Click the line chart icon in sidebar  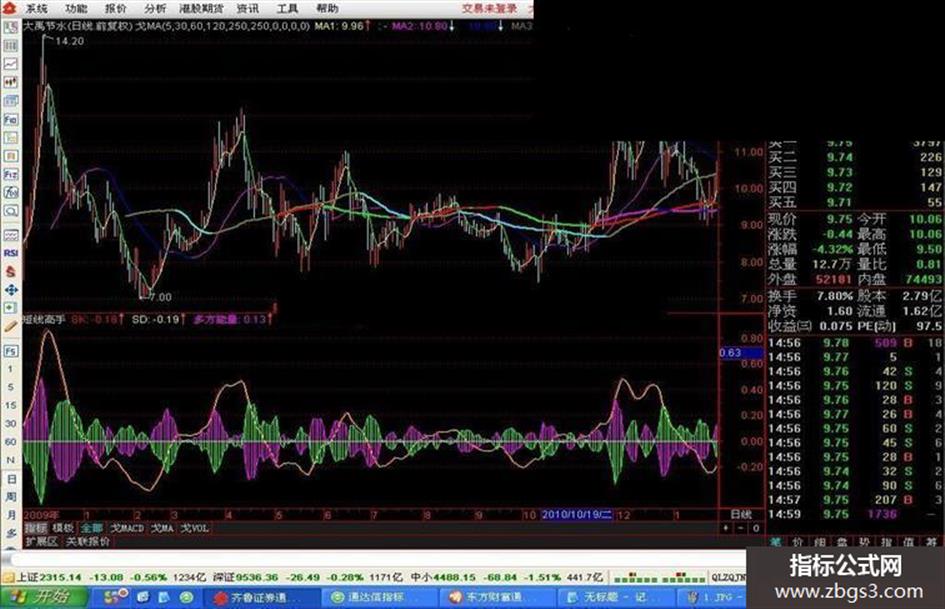click(11, 63)
